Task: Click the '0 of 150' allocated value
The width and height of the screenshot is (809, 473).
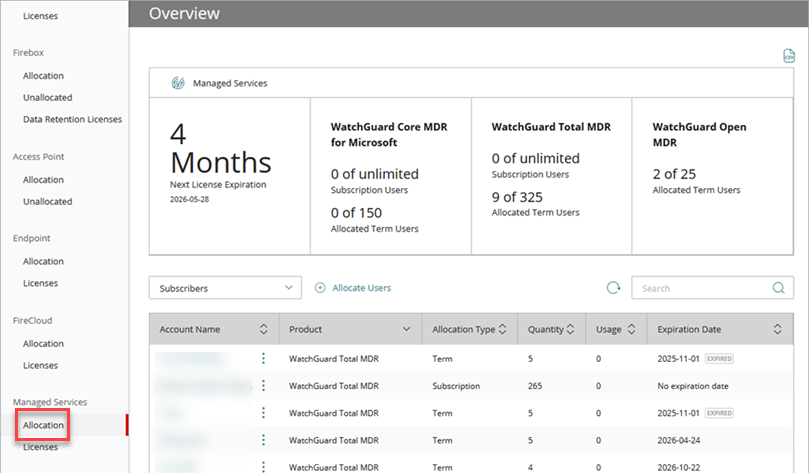Action: pos(356,213)
